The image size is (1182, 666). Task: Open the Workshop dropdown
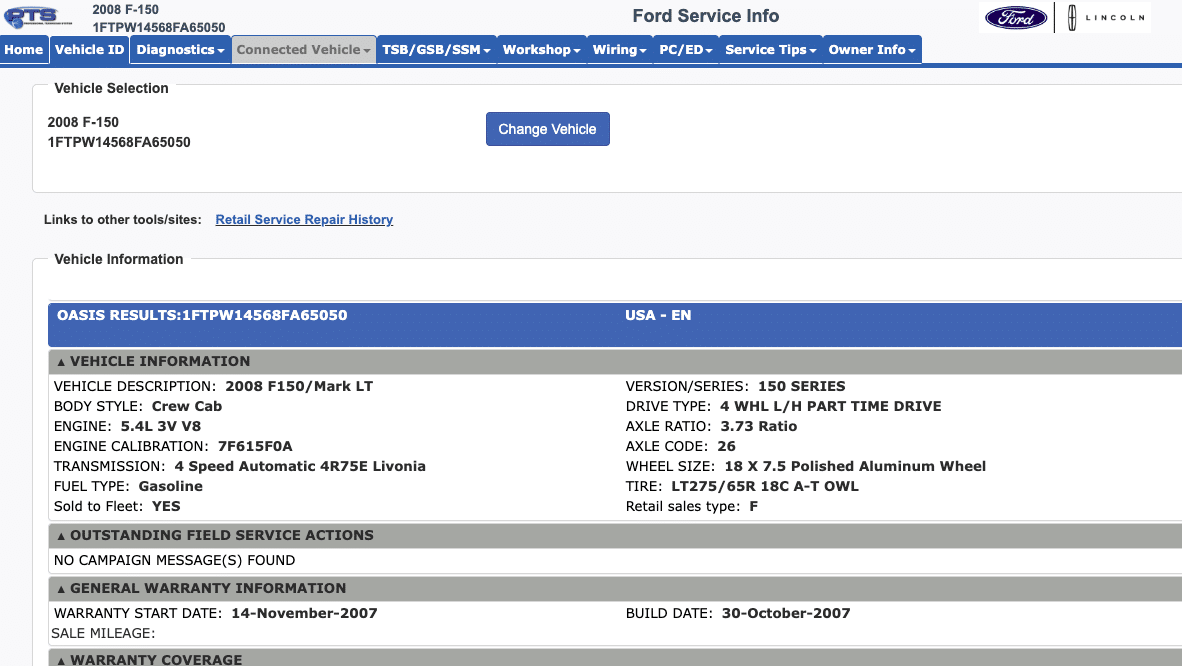coord(541,49)
